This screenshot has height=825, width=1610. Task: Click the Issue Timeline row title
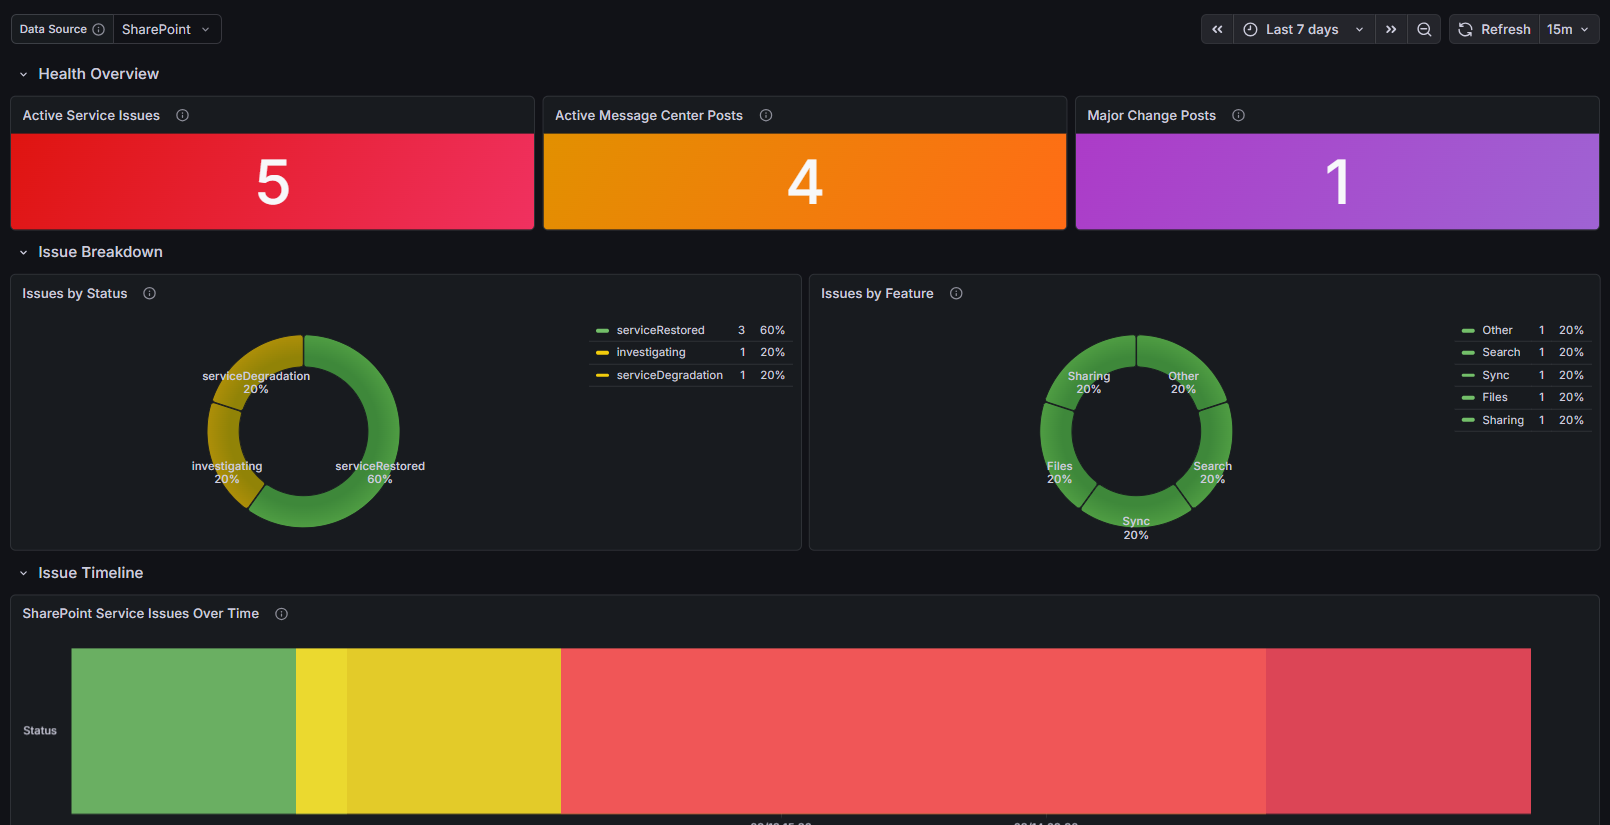coord(90,573)
